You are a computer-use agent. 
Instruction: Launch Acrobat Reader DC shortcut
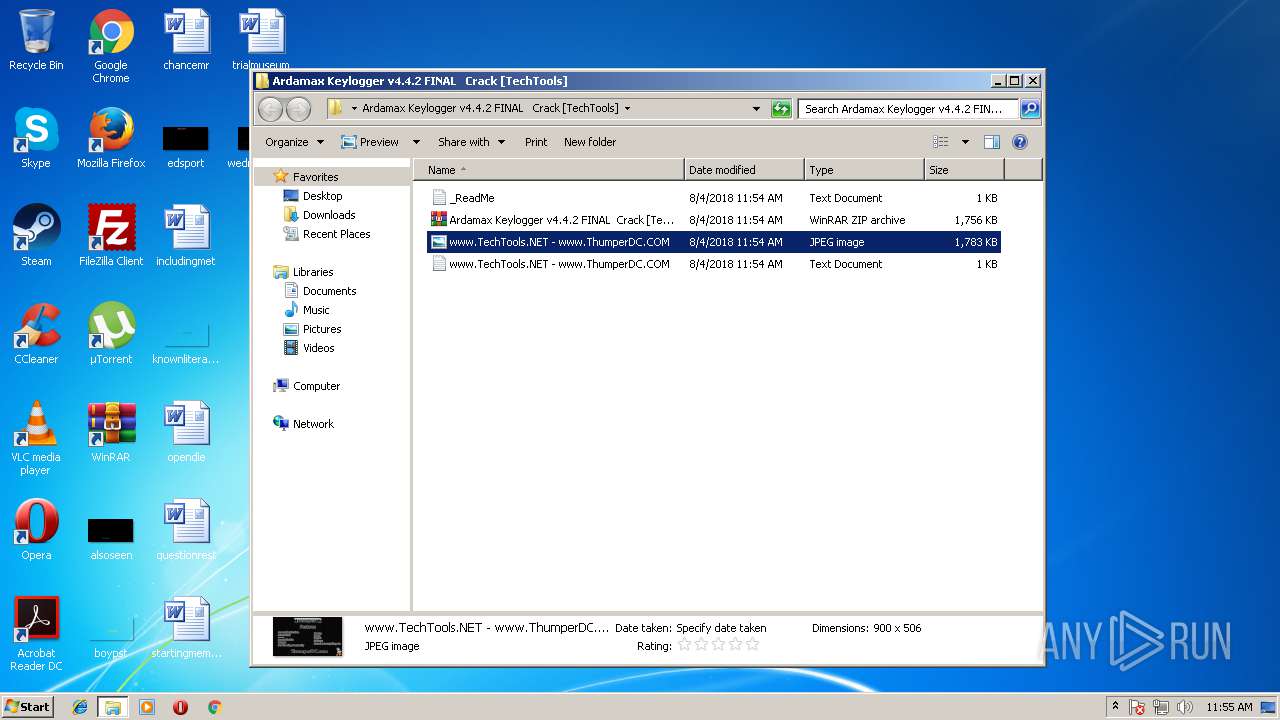(x=36, y=634)
